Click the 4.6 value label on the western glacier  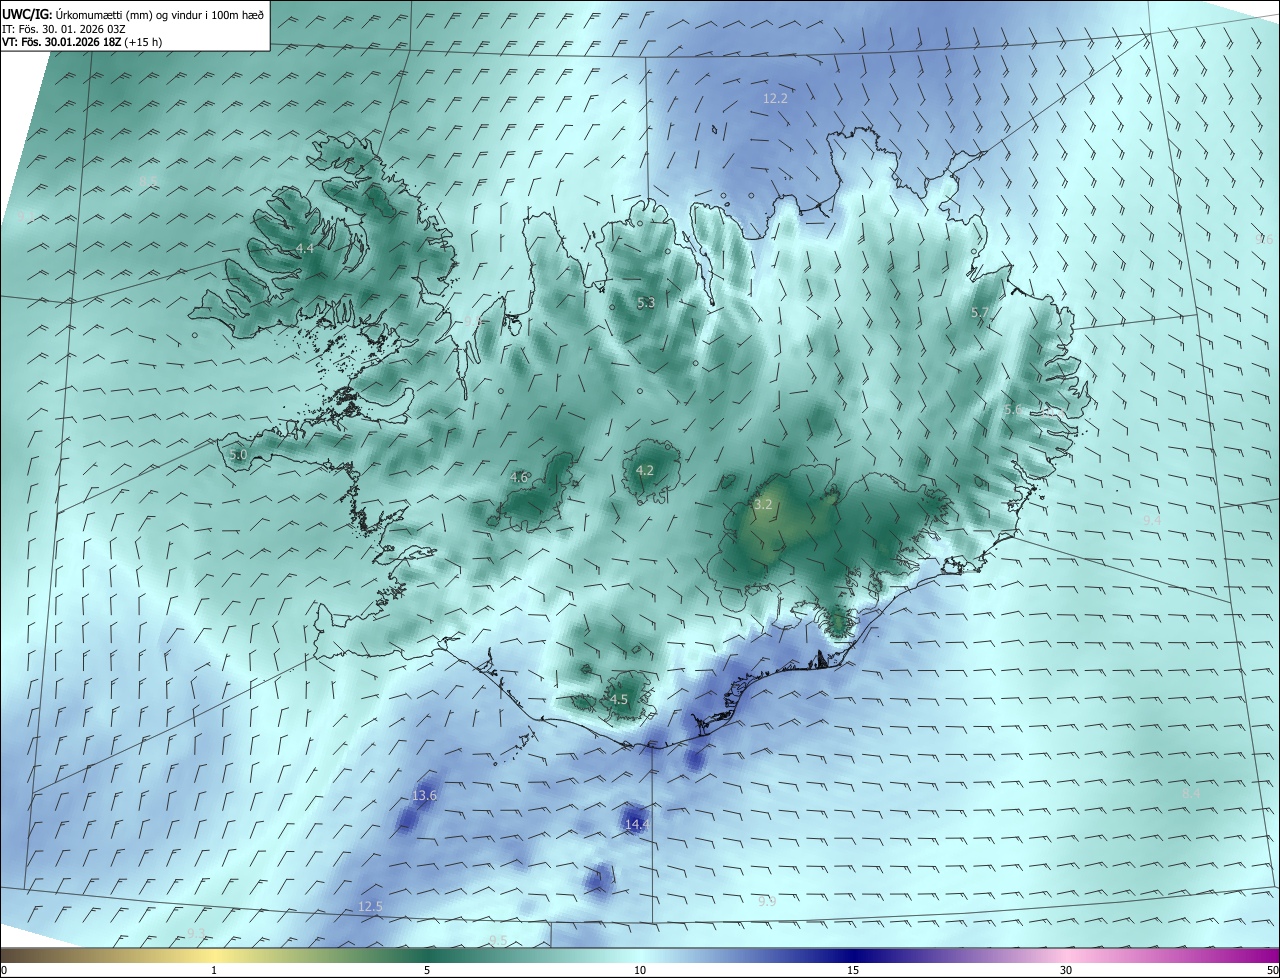tap(519, 477)
